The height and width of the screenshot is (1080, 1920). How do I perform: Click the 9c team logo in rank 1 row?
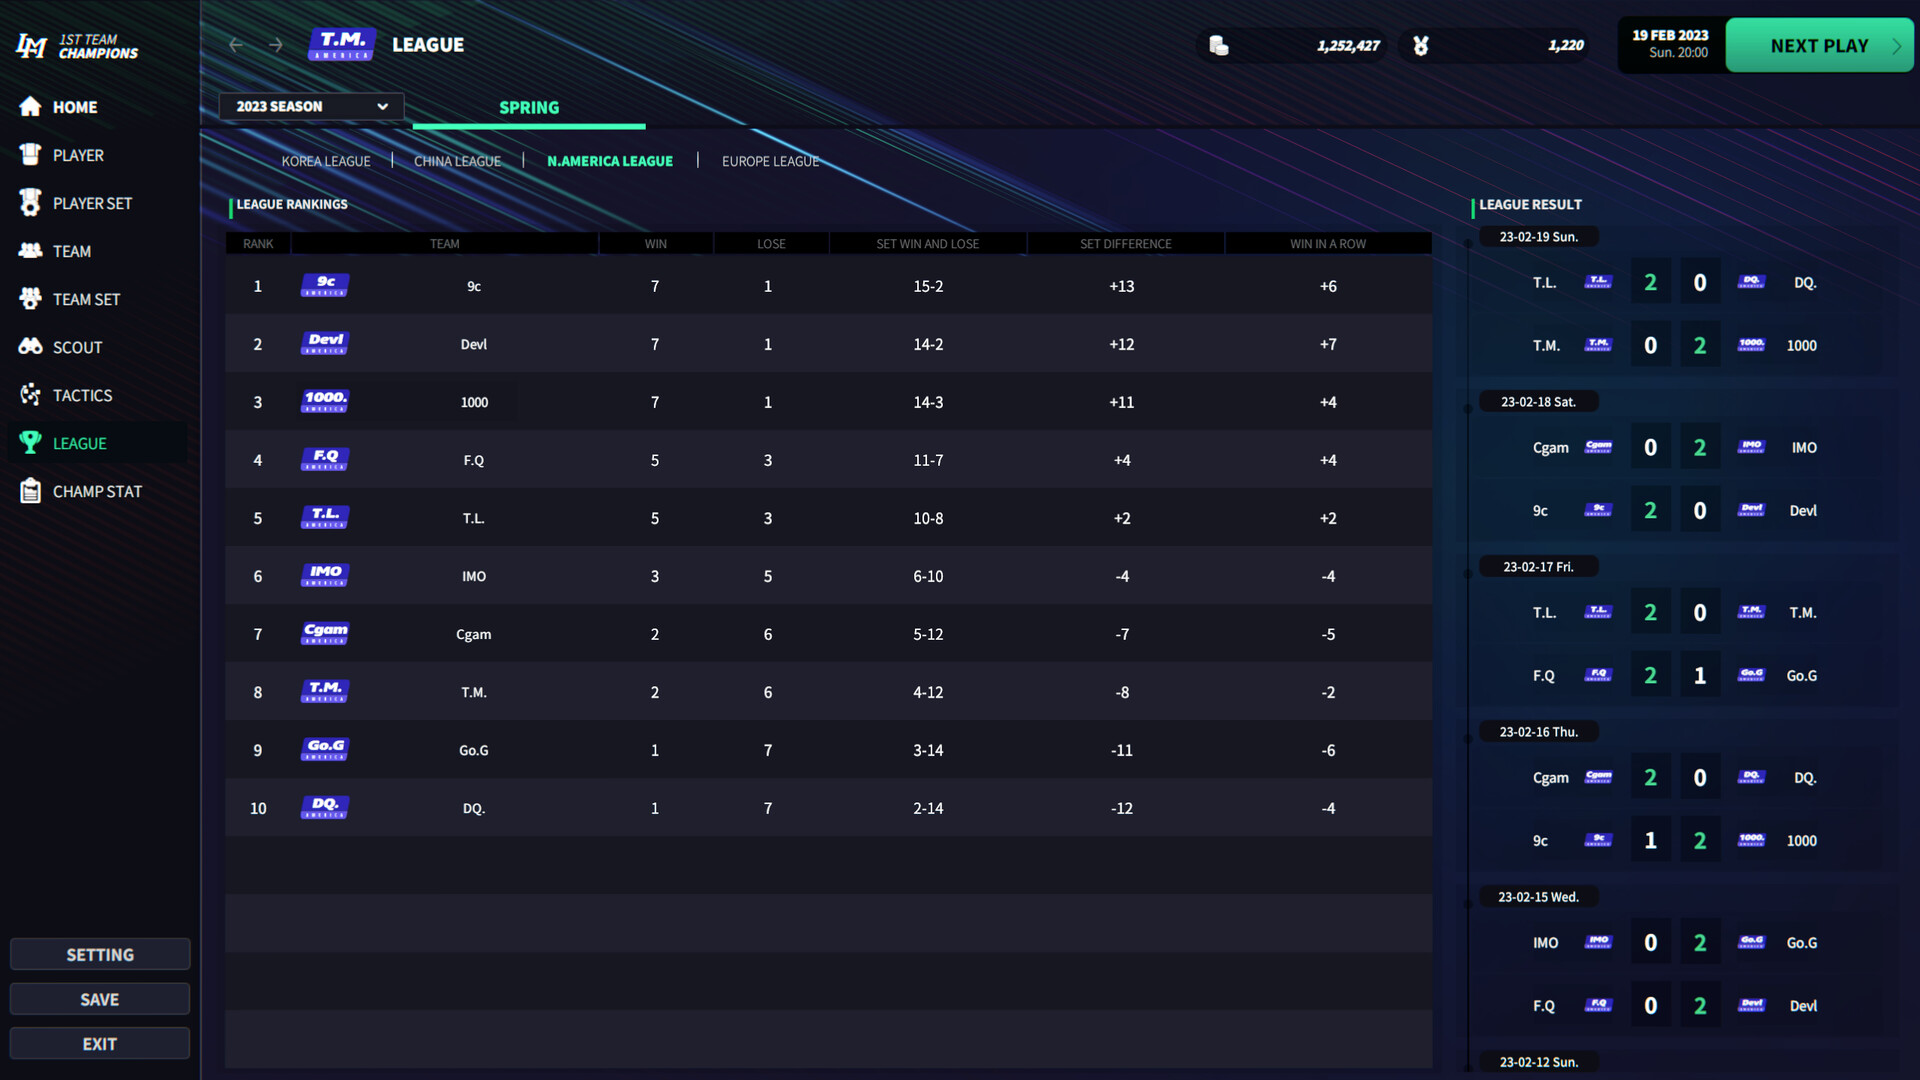tap(323, 285)
